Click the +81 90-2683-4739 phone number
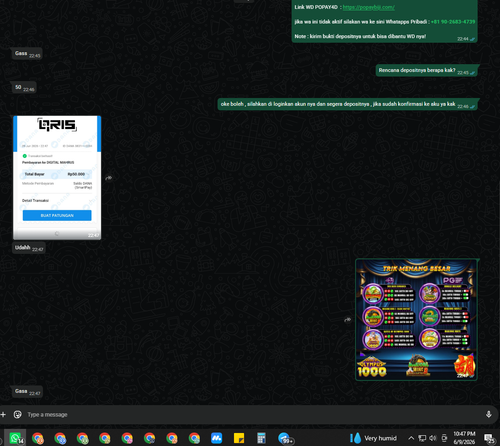This screenshot has width=500, height=446. tap(453, 22)
